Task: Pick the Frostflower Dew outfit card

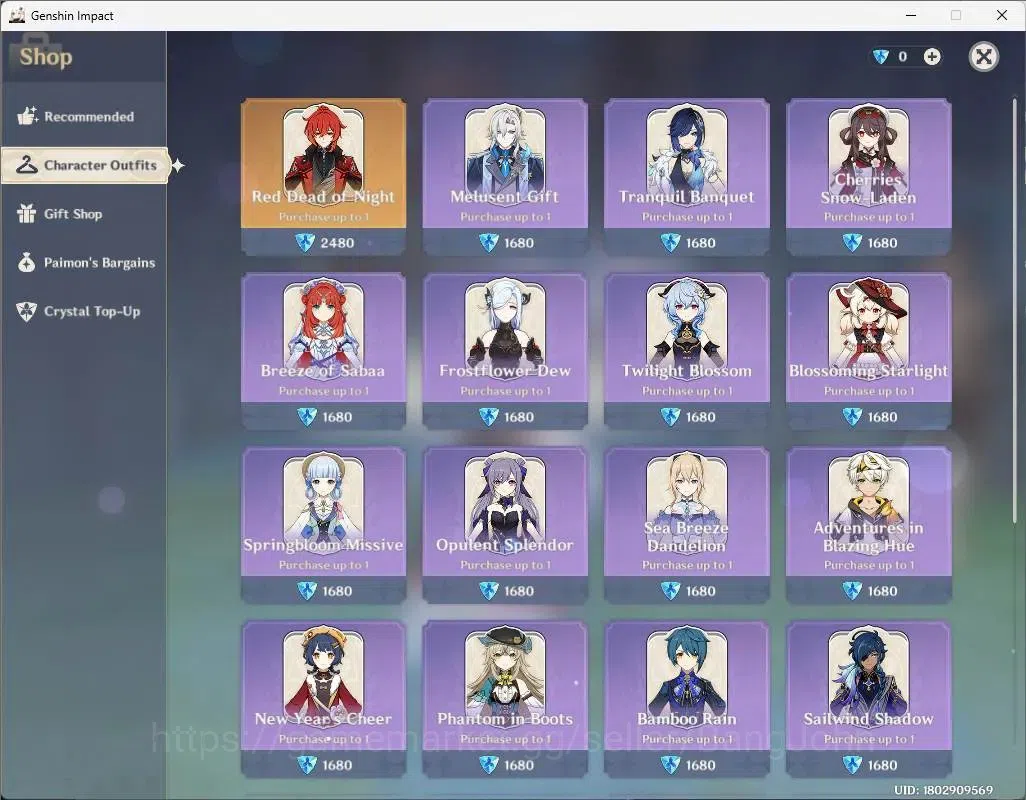Action: click(x=504, y=351)
